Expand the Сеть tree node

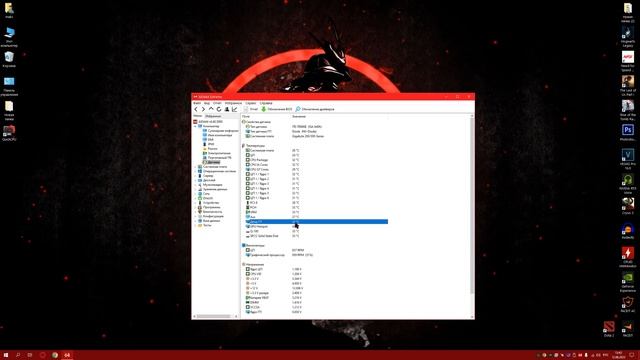(195, 193)
